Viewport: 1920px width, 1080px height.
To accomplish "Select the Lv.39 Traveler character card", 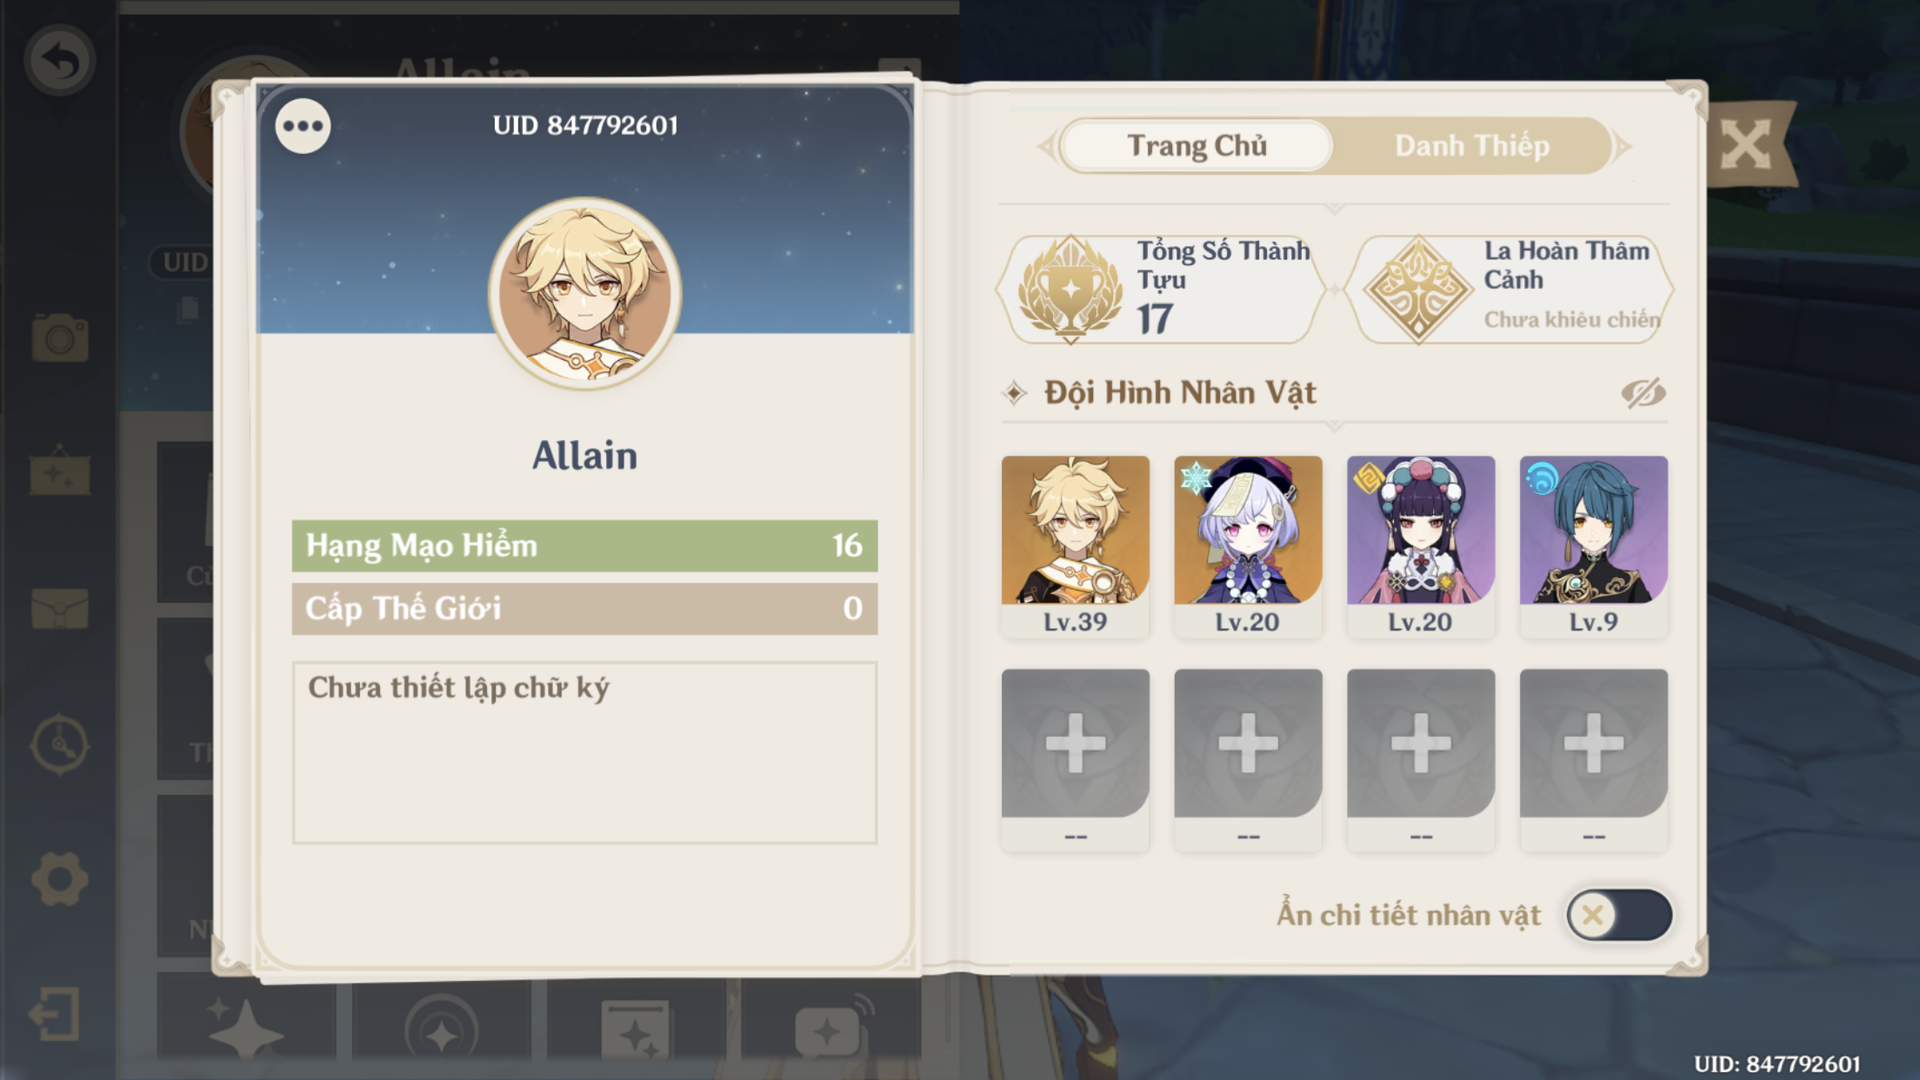I will click(x=1075, y=546).
